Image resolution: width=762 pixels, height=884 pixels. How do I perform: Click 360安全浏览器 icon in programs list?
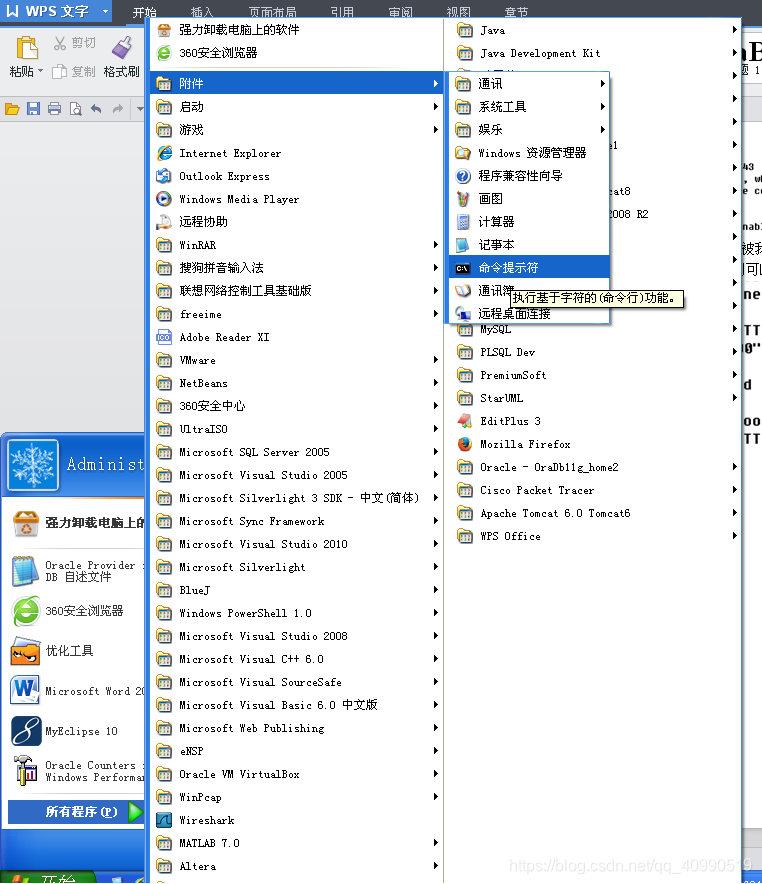[x=164, y=53]
